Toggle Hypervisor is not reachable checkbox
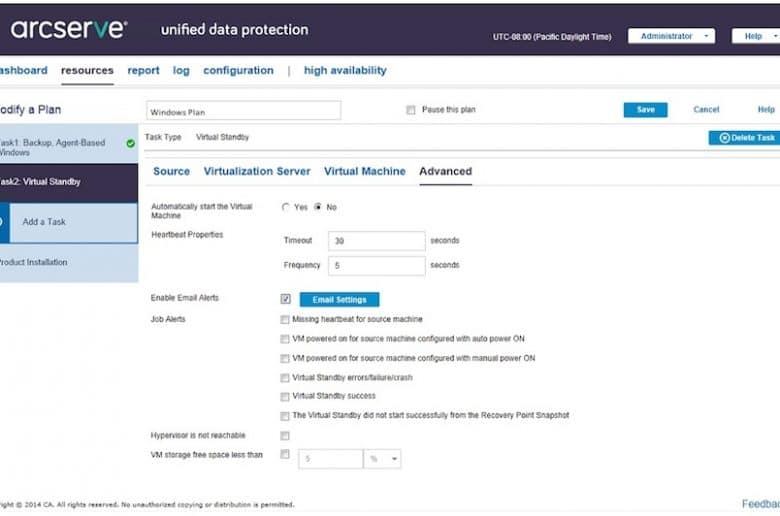The image size is (780, 516). coord(285,436)
